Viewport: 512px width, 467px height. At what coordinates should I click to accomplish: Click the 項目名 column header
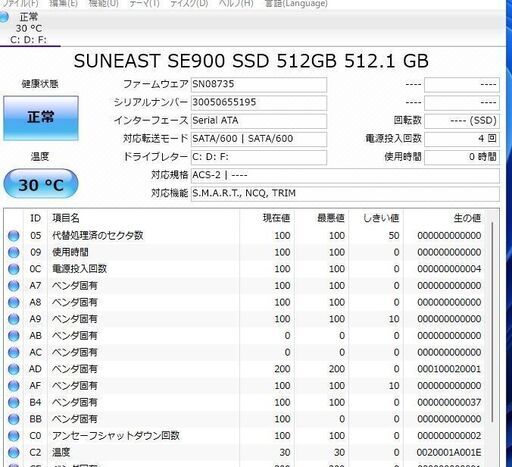coord(143,218)
